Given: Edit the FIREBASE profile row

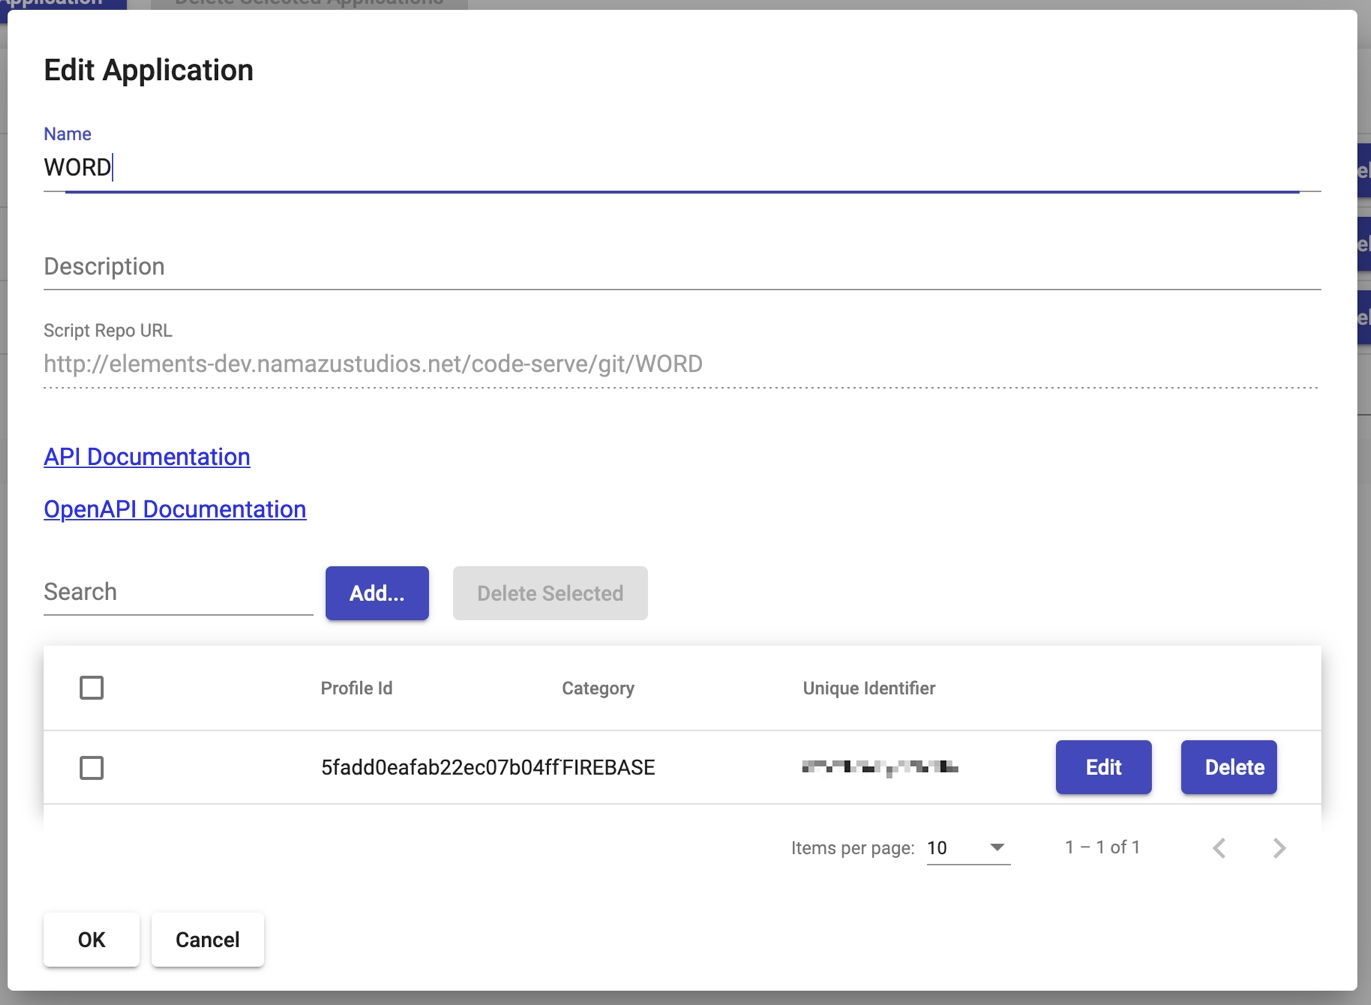Looking at the screenshot, I should point(1103,767).
